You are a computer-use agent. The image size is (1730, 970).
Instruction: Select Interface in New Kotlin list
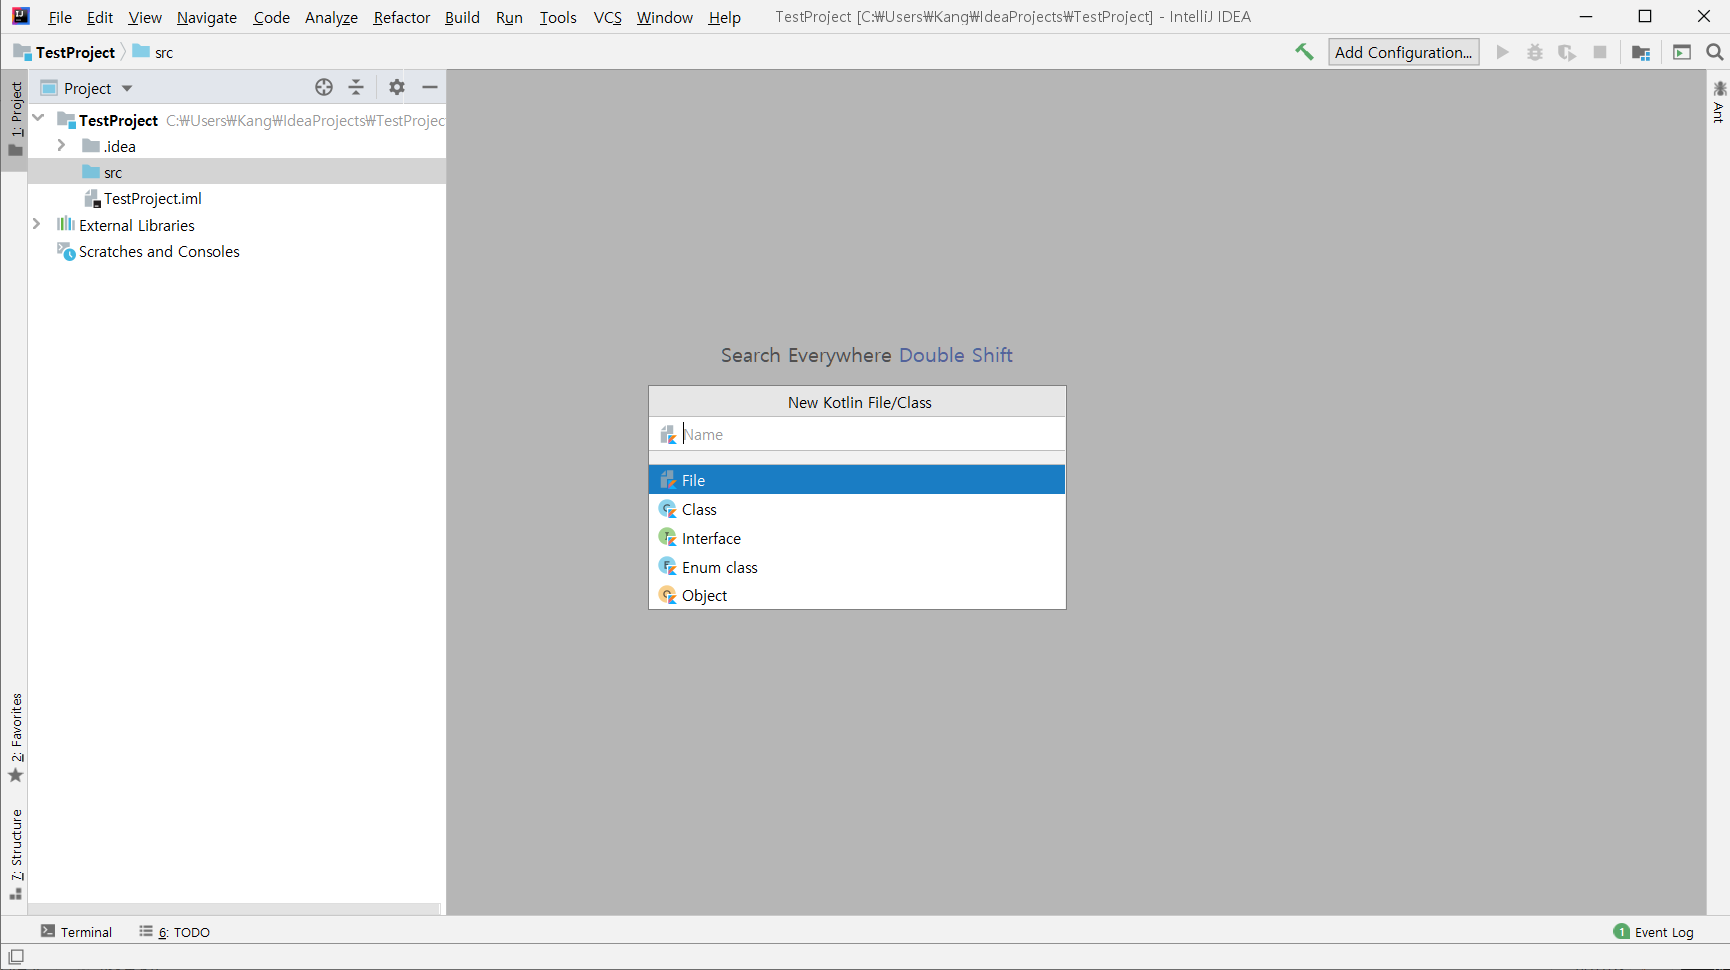[x=857, y=538]
